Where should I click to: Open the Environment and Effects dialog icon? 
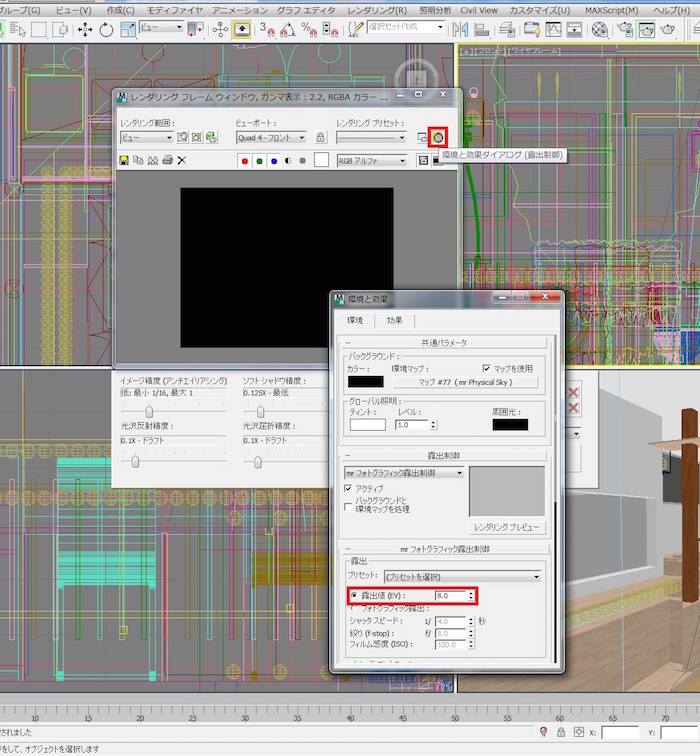[438, 137]
